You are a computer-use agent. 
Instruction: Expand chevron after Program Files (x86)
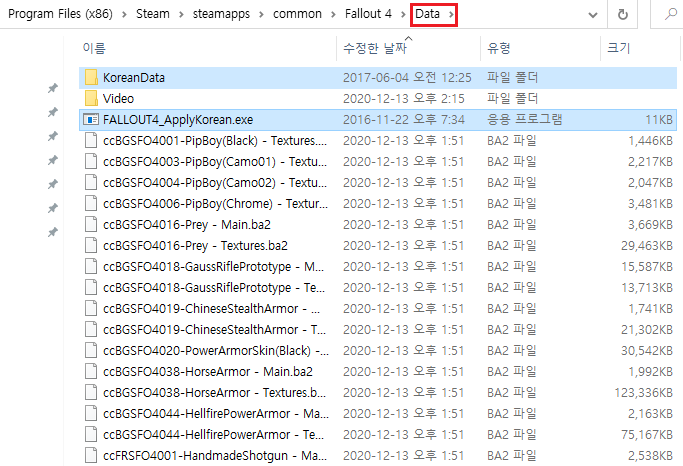click(x=124, y=14)
